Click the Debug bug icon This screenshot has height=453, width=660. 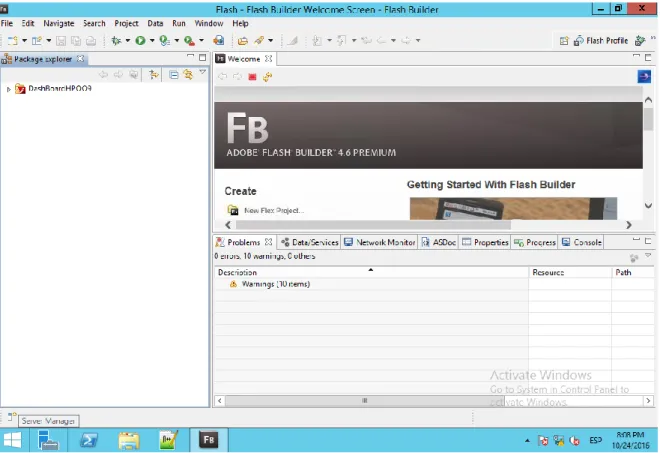click(x=116, y=40)
